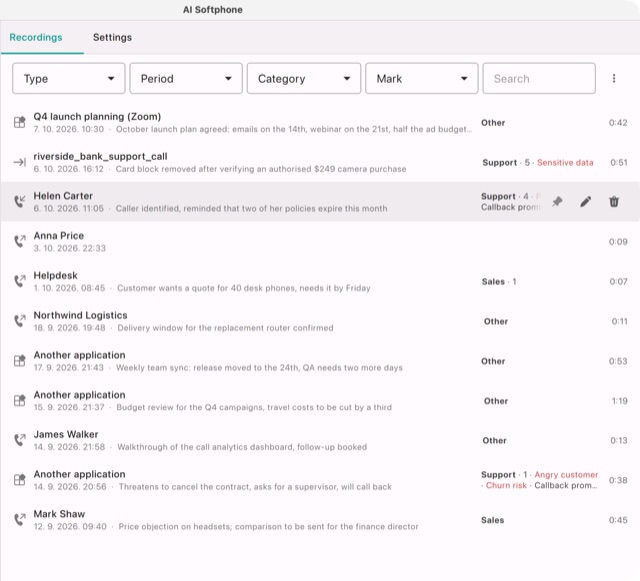Click the Sales category on Mark Shaw row
Image resolution: width=640 pixels, height=581 pixels.
click(x=492, y=520)
